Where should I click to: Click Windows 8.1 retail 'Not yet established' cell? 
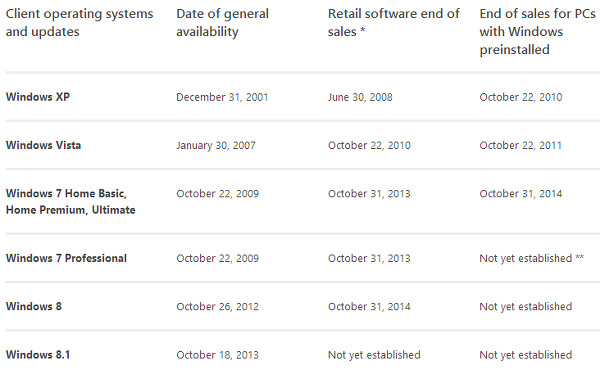[374, 355]
